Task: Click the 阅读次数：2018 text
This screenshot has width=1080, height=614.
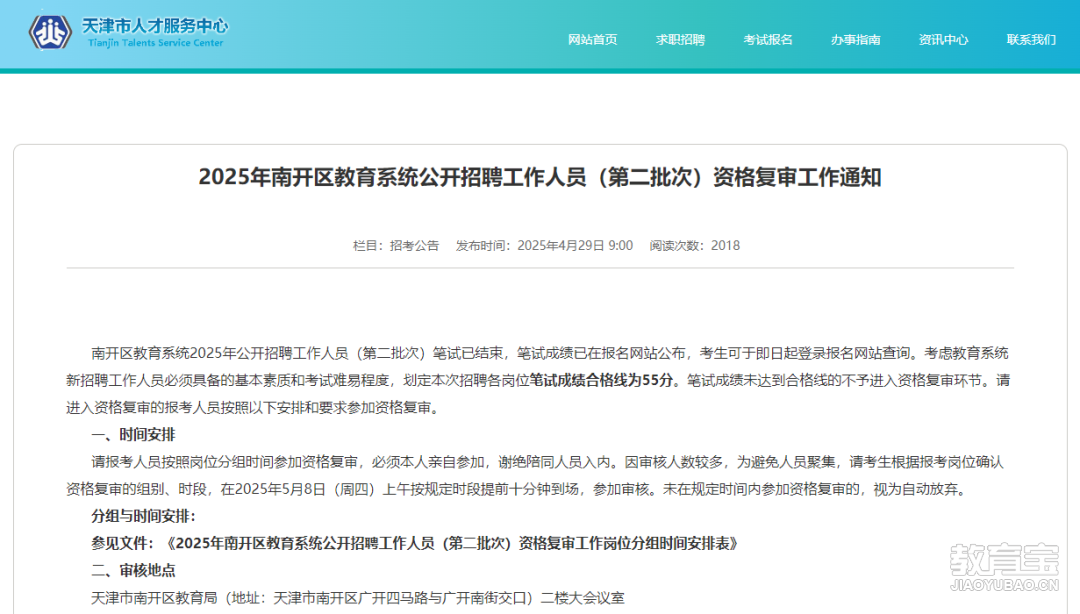Action: coord(694,246)
